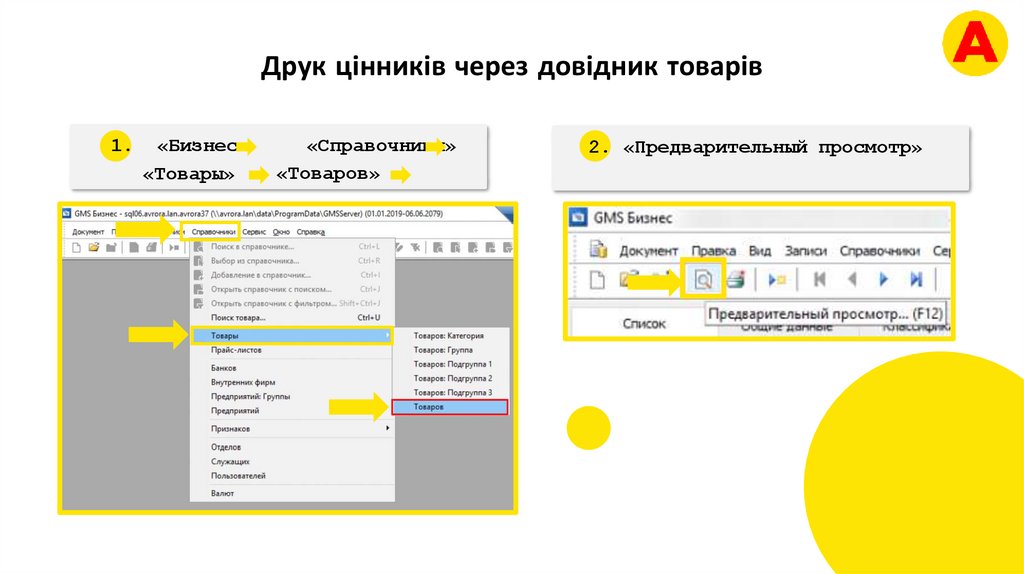Open the Вид menu
This screenshot has width=1024, height=574.
pos(760,251)
